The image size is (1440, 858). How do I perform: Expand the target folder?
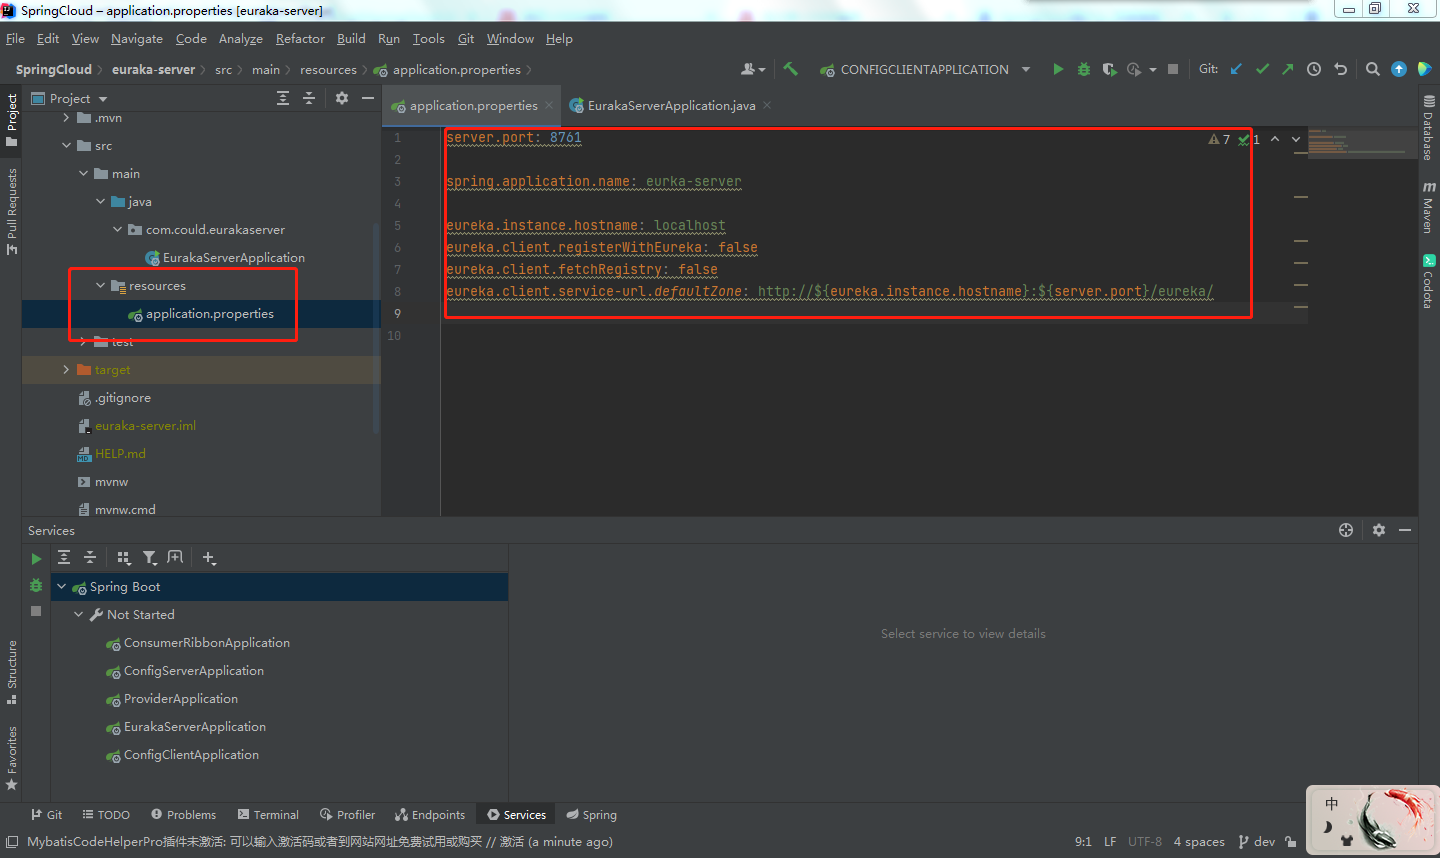(67, 370)
